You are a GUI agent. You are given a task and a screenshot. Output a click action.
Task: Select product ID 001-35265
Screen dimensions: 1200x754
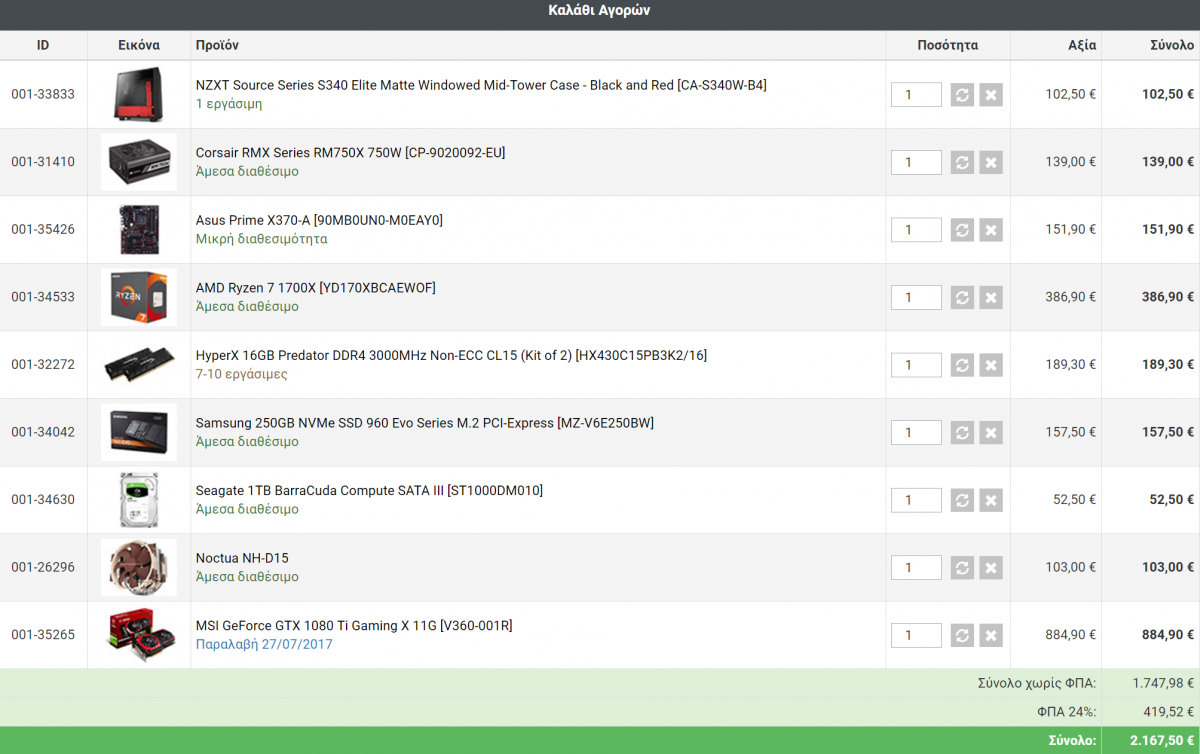pos(43,634)
